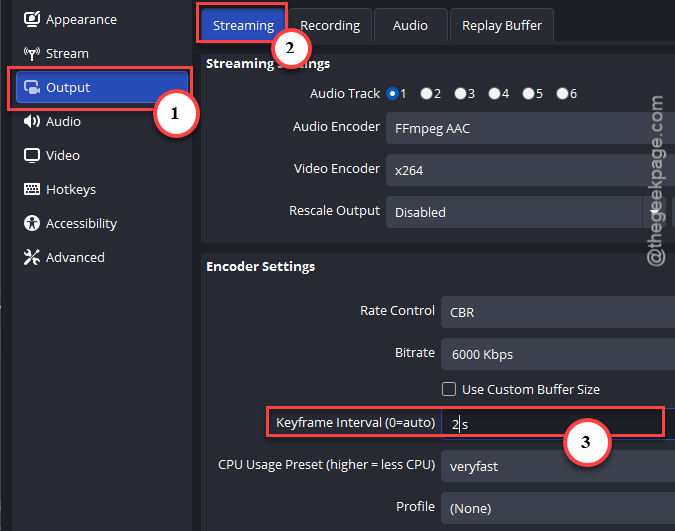Image resolution: width=675 pixels, height=531 pixels.
Task: Click the Stream antenna icon
Action: pyautogui.click(x=32, y=53)
